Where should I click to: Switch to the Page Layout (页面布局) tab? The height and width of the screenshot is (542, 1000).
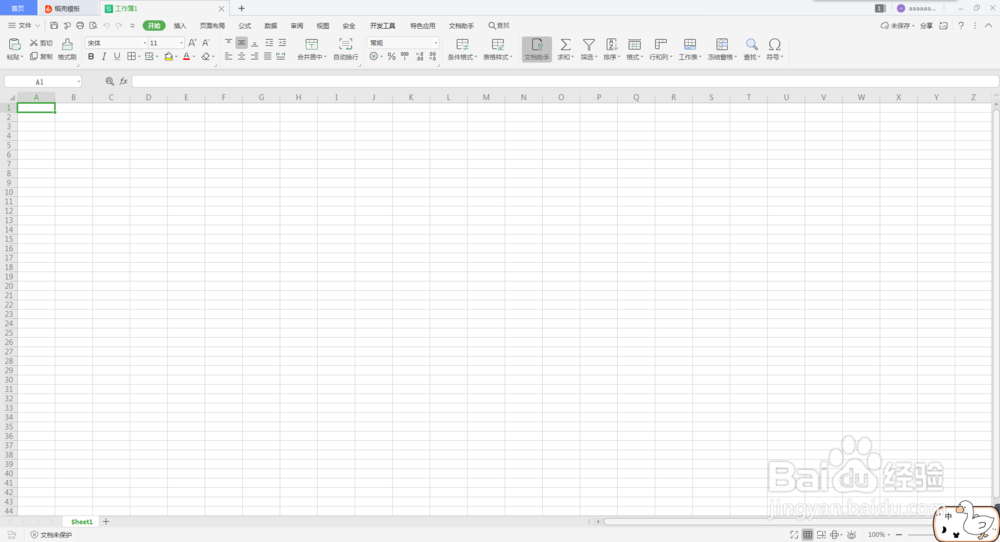pos(212,26)
